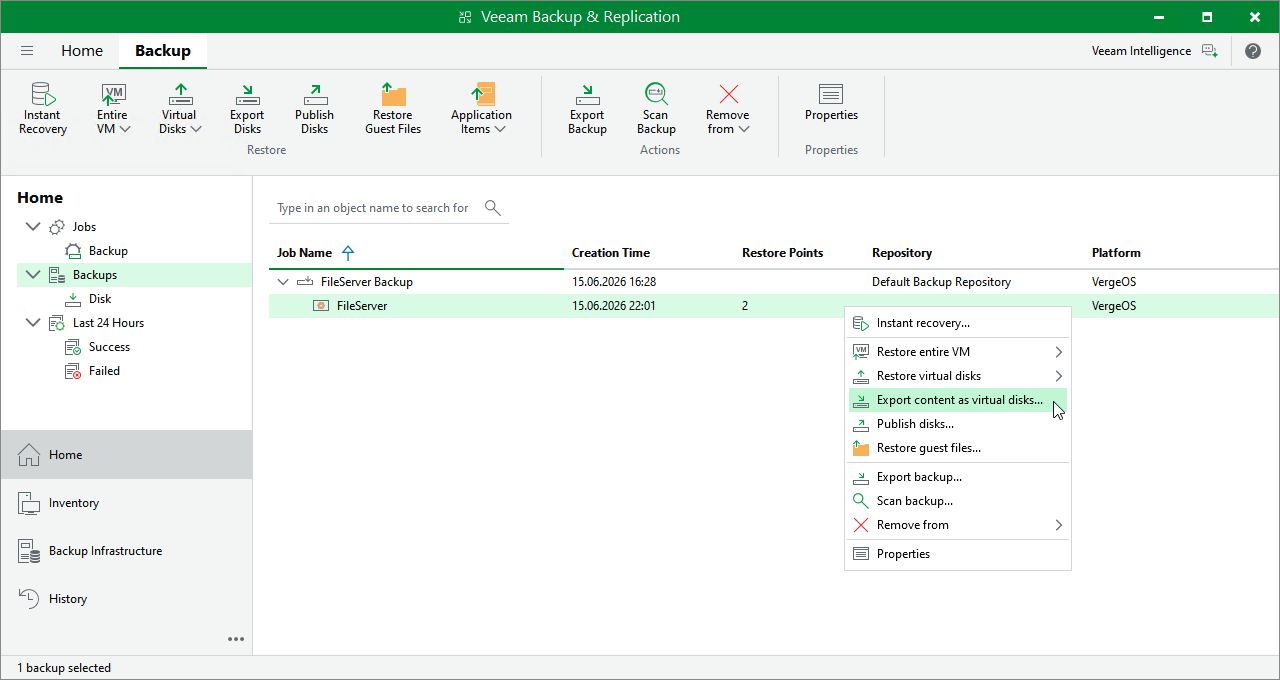Click the navigation pane options dots
The image size is (1280, 680).
click(x=236, y=639)
